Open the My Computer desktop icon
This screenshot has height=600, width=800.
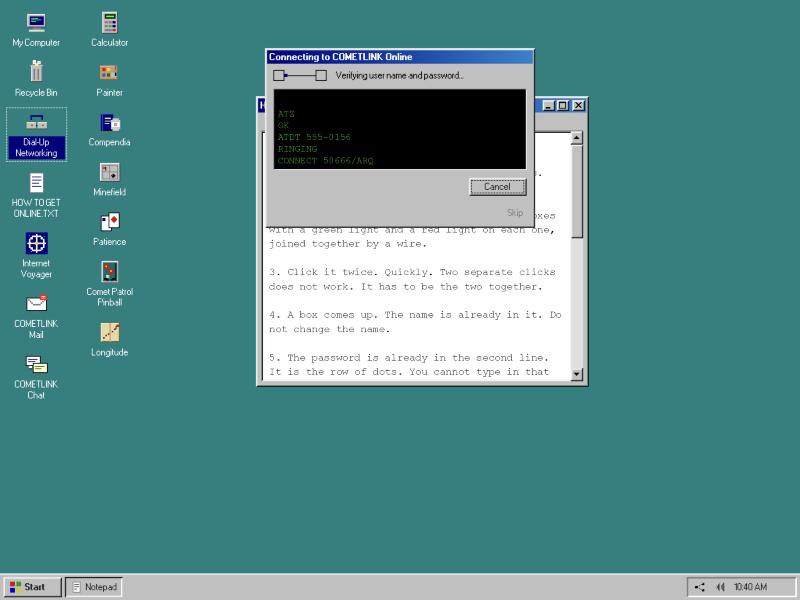(36, 30)
